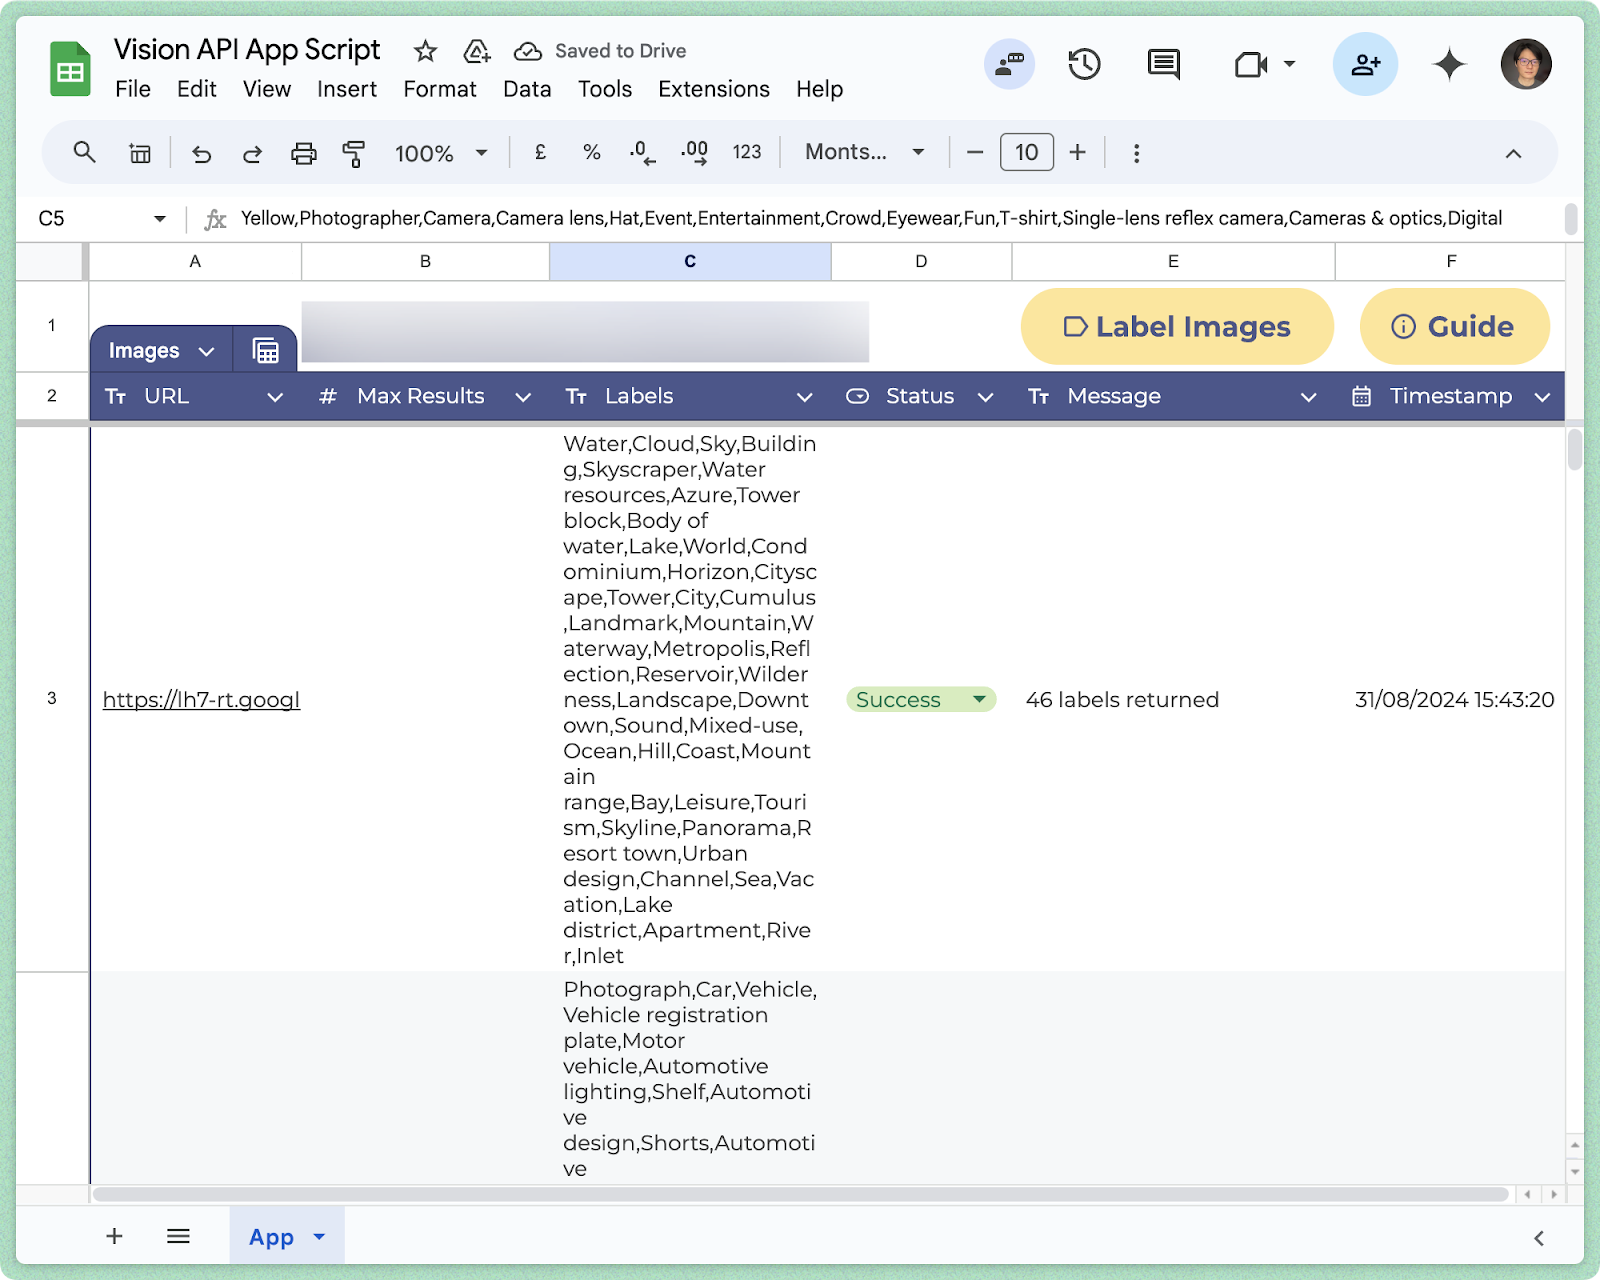Viewport: 1600px width, 1280px height.
Task: Expand the Timestamp column dropdown
Action: click(x=1542, y=397)
